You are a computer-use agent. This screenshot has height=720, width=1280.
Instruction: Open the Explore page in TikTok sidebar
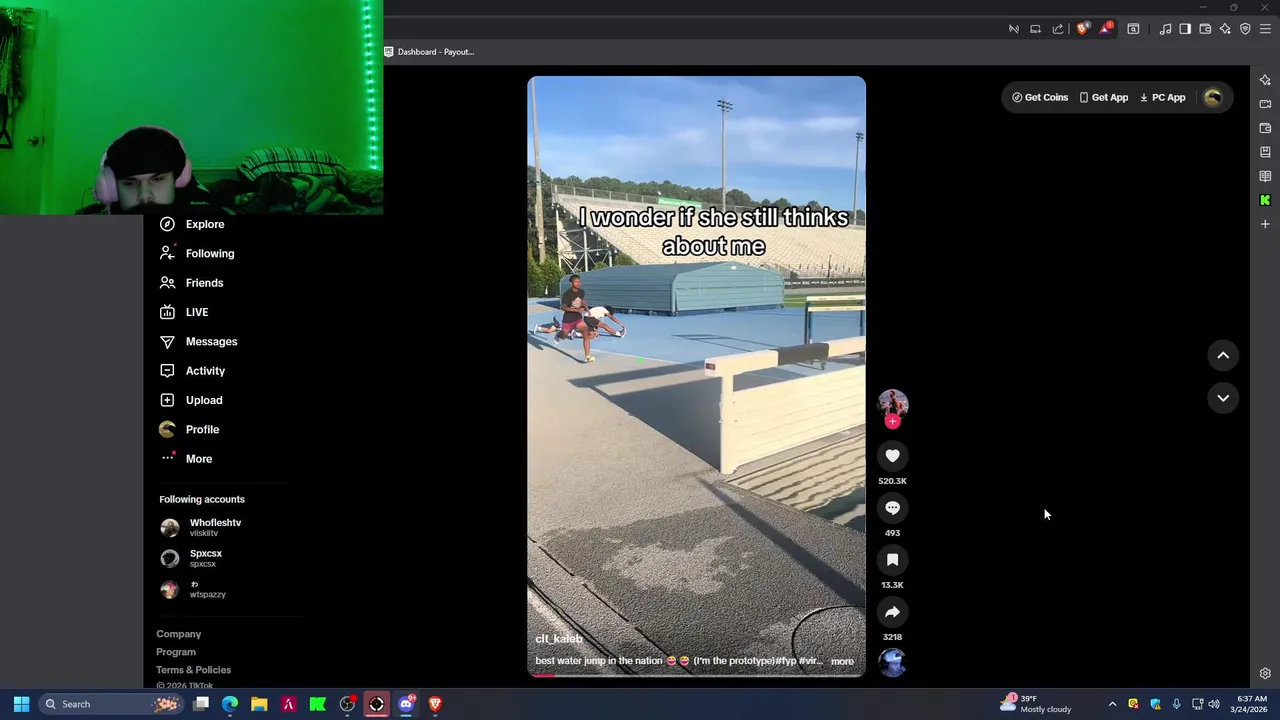point(192,224)
